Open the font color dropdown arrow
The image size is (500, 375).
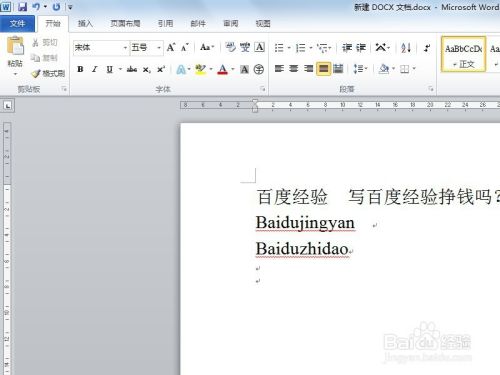click(233, 69)
